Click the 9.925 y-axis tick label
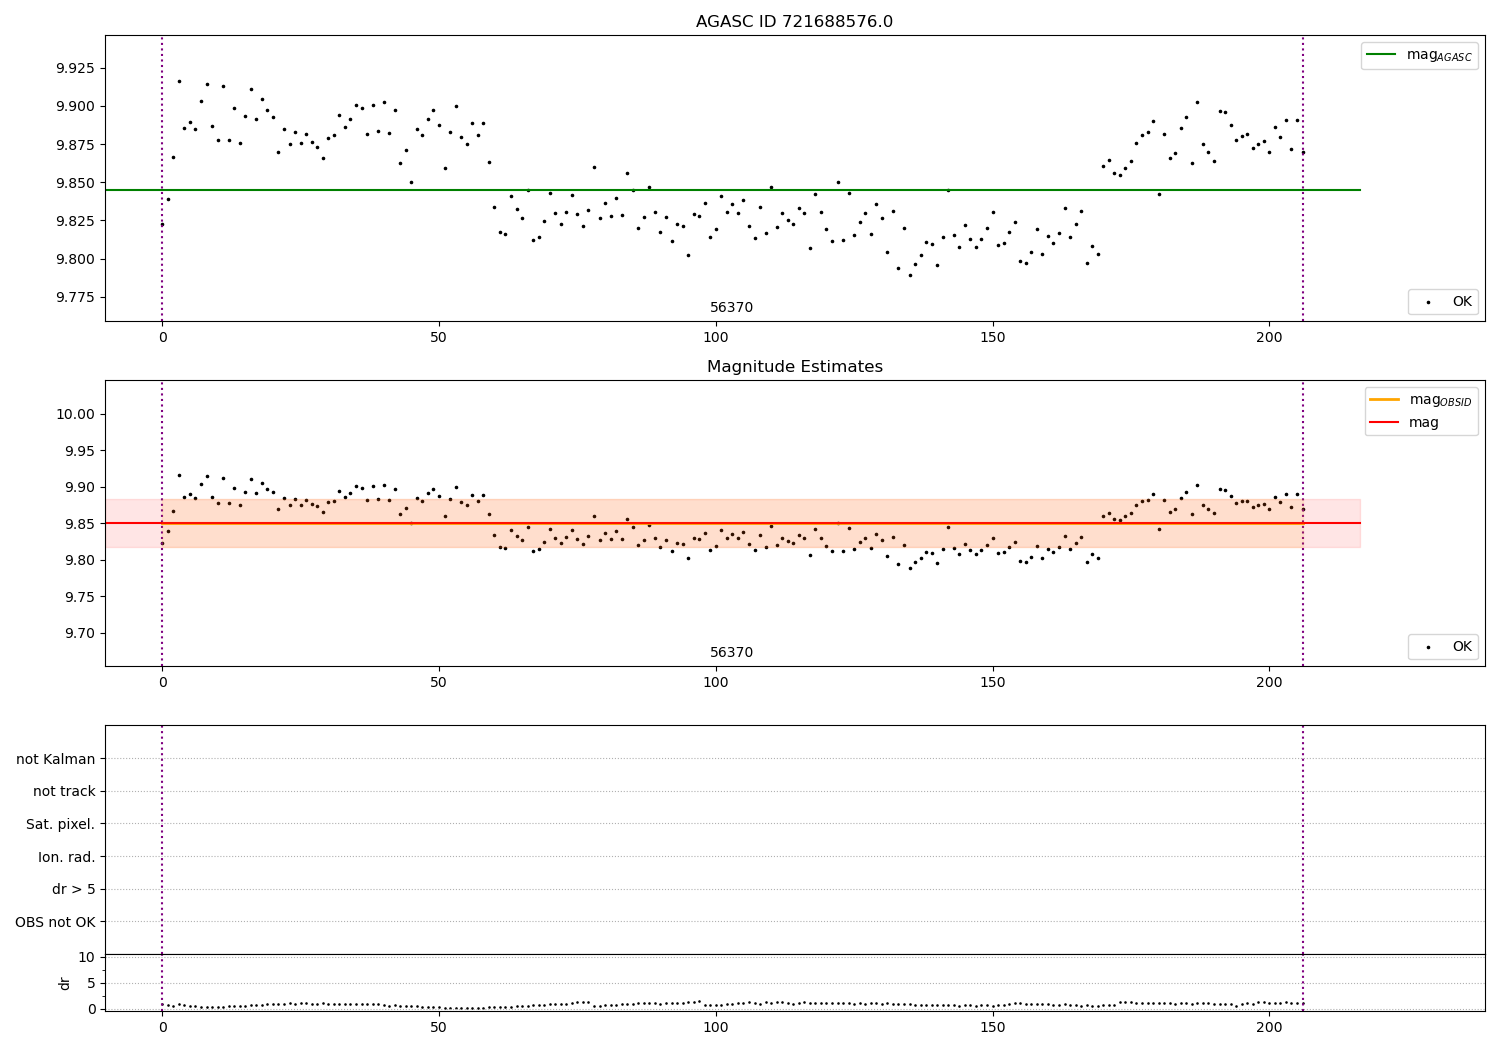1500x1050 pixels. [x=75, y=68]
